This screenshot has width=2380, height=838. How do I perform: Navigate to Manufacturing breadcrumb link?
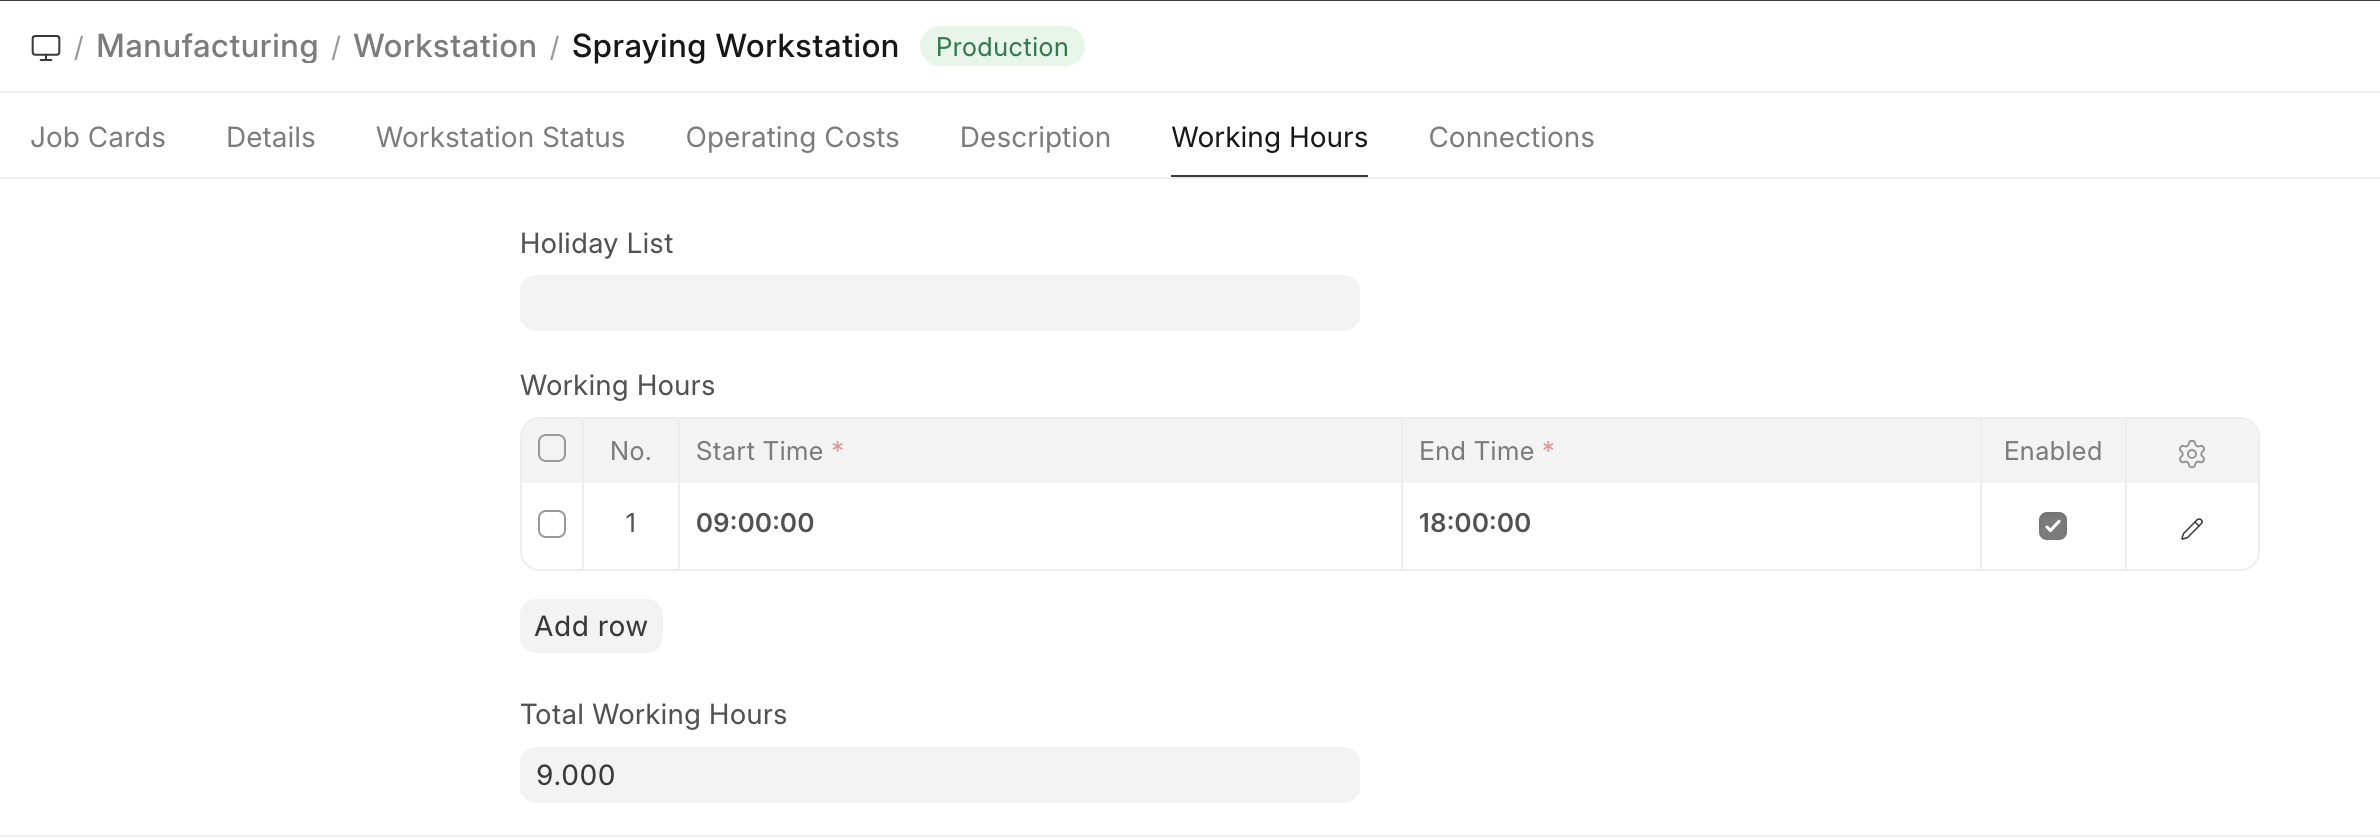point(207,47)
